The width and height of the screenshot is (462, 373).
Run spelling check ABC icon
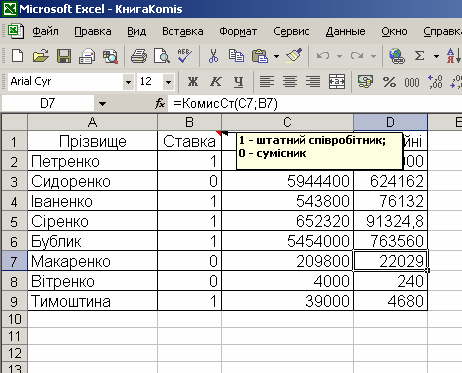pyautogui.click(x=184, y=56)
